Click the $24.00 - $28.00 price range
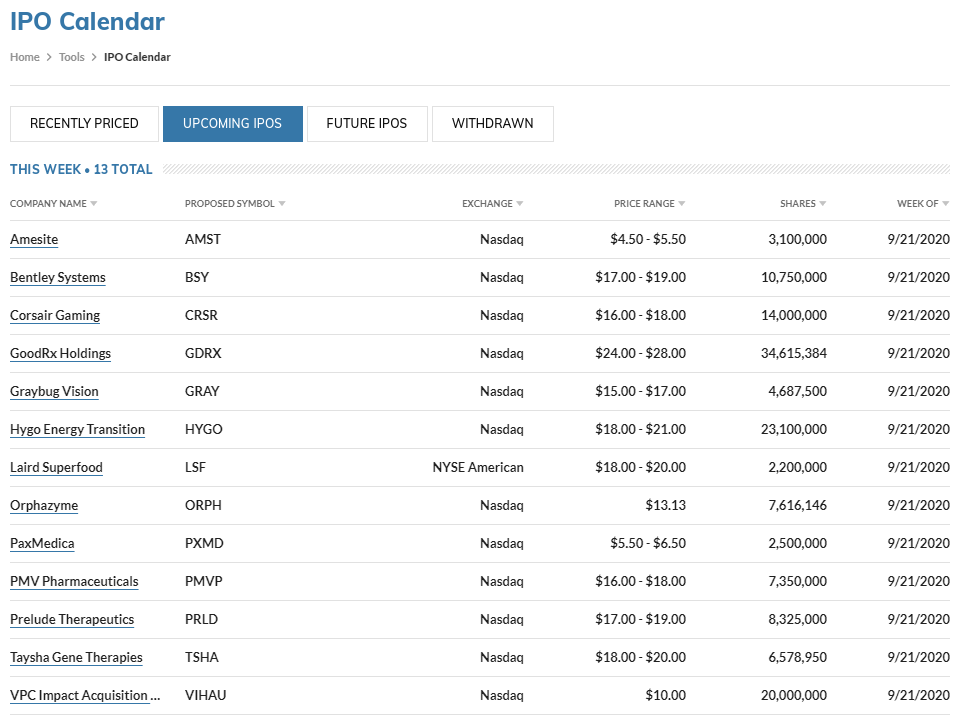Screen dimensions: 960x721 point(640,353)
